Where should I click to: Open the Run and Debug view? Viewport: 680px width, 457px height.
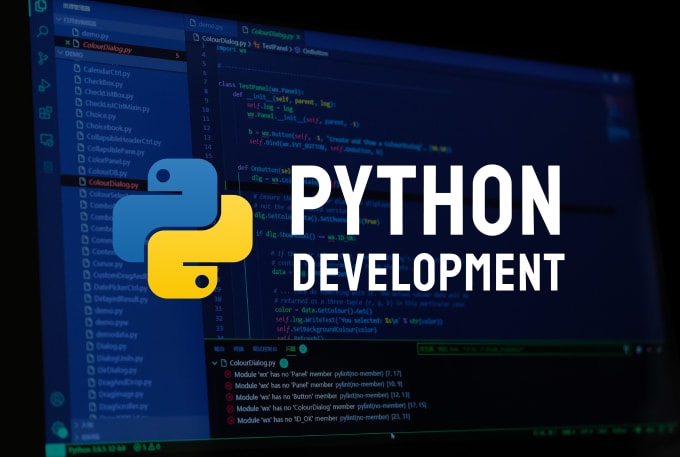[x=44, y=85]
